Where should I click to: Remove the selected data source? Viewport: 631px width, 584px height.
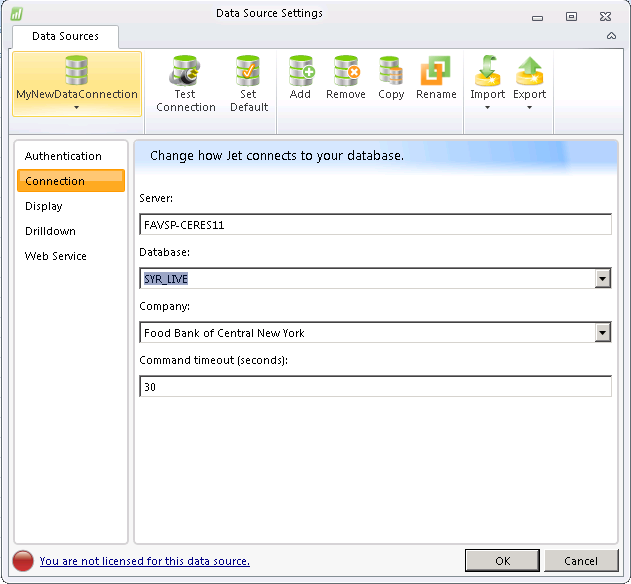pyautogui.click(x=346, y=73)
